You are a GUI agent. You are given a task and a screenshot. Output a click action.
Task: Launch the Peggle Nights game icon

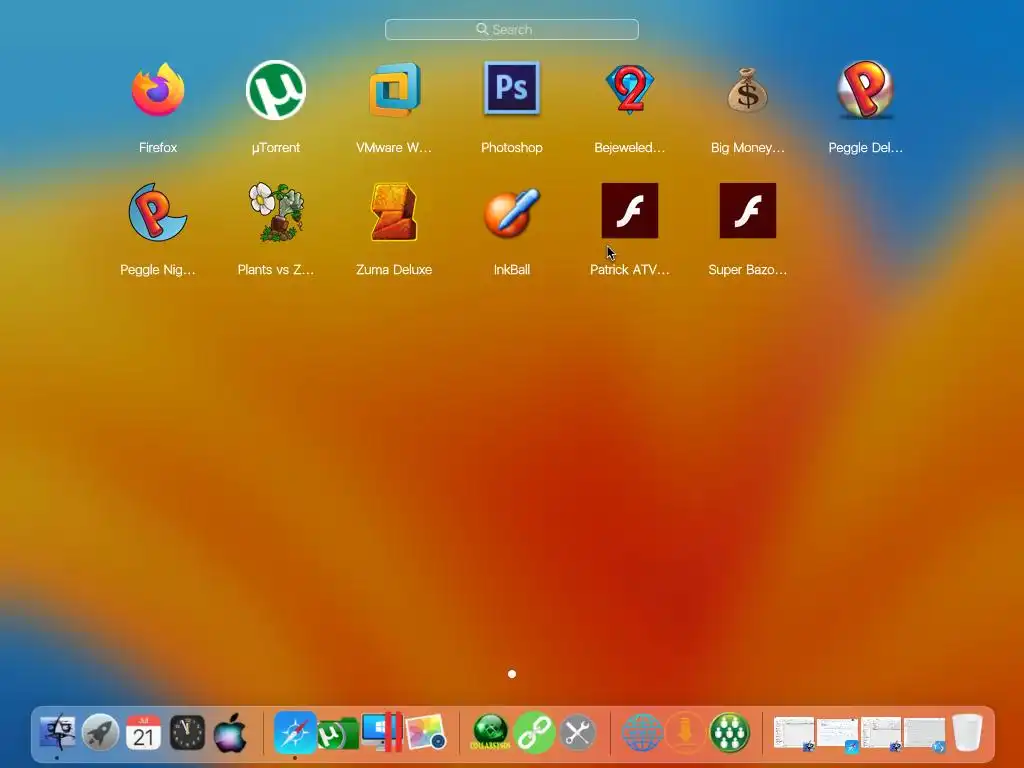(157, 212)
